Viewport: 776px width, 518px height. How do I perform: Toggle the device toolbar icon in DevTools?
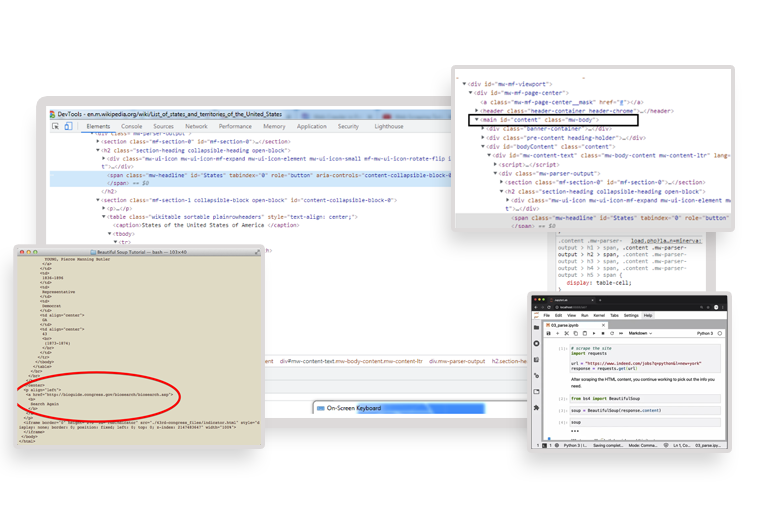[69, 126]
